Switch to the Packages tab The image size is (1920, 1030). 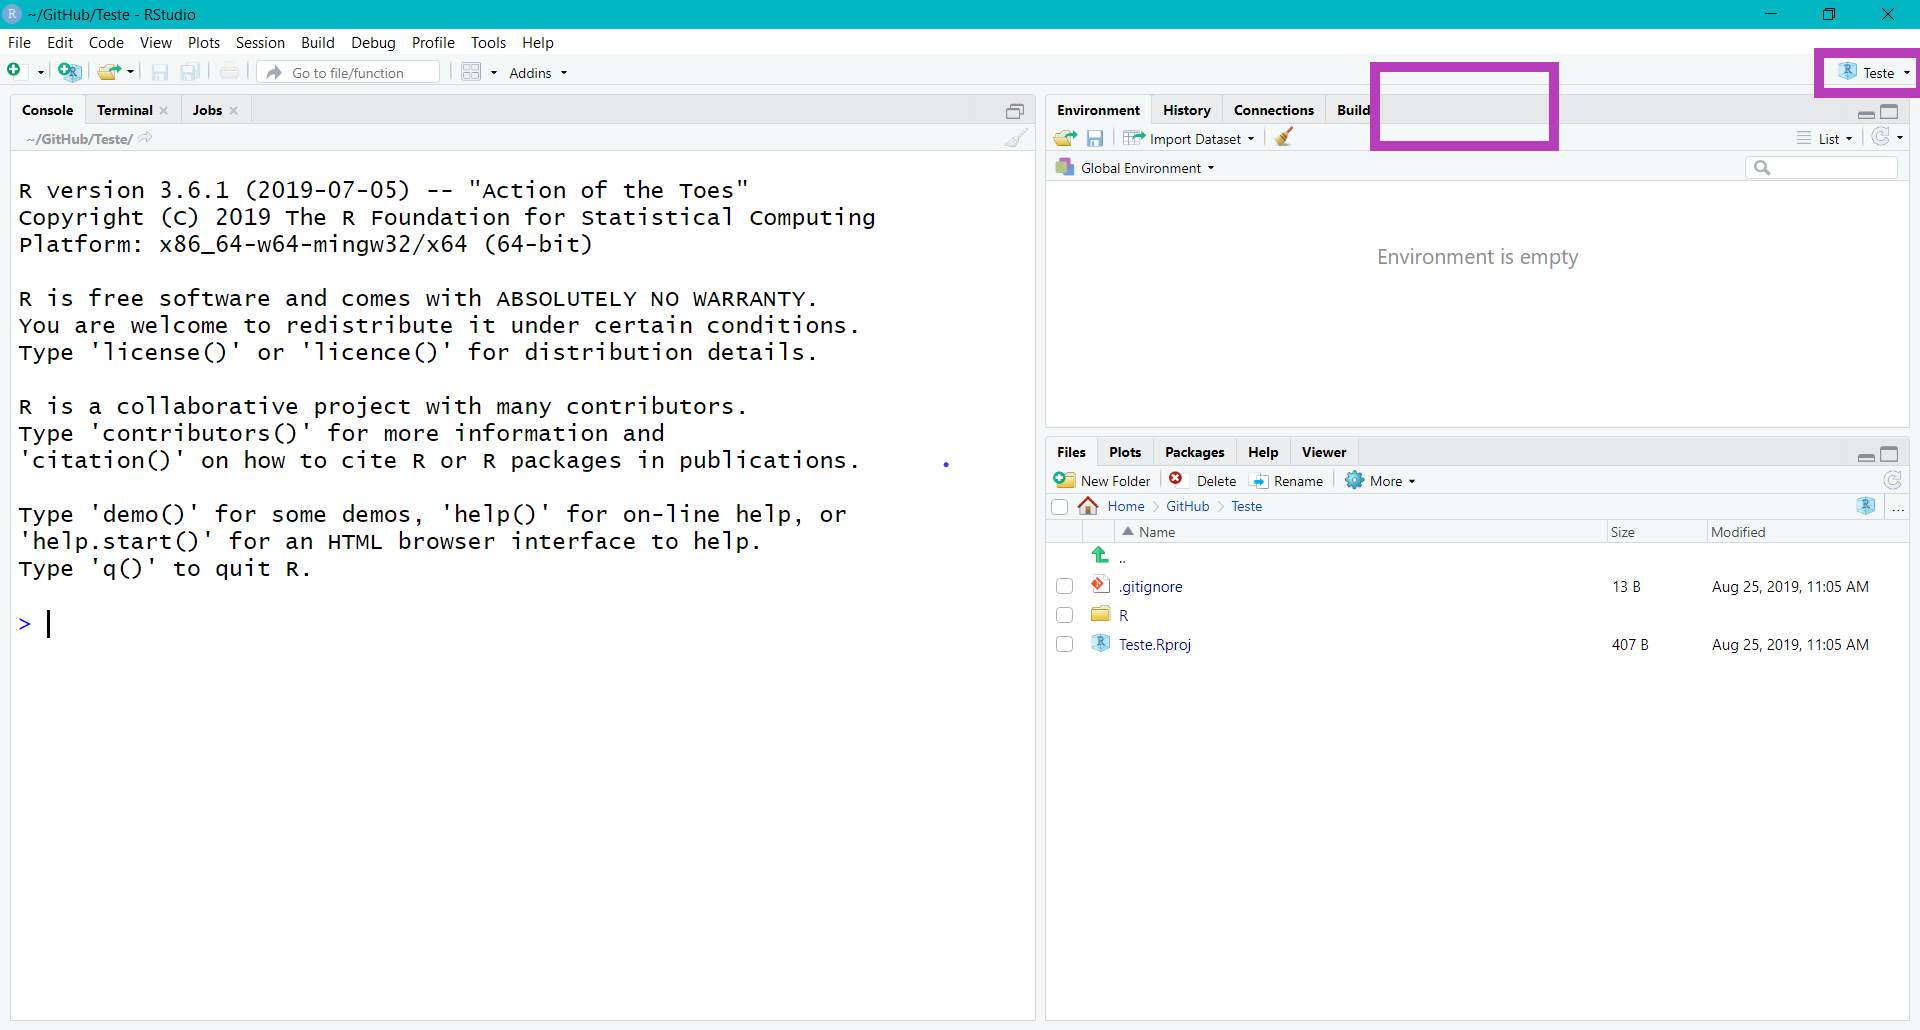coord(1194,452)
